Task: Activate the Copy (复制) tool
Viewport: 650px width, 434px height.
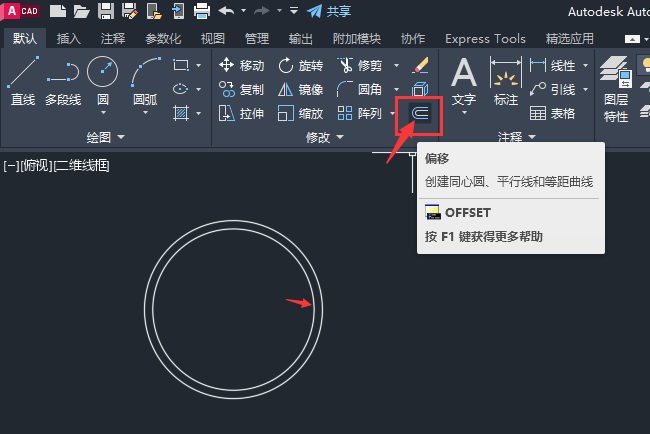Action: (x=241, y=89)
